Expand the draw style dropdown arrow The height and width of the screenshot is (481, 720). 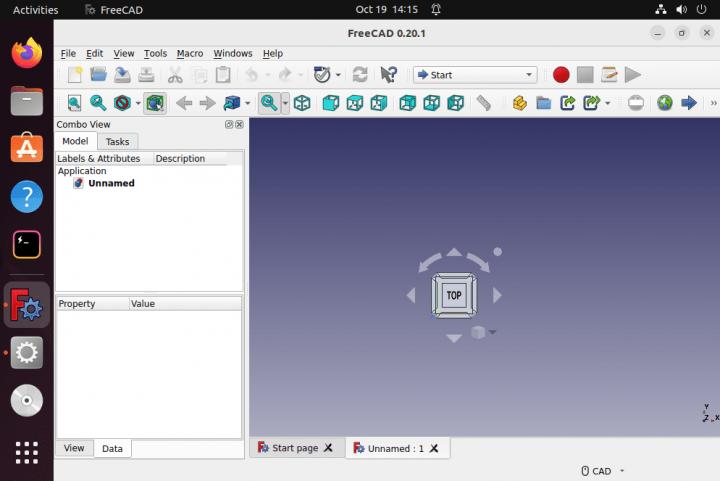point(138,103)
